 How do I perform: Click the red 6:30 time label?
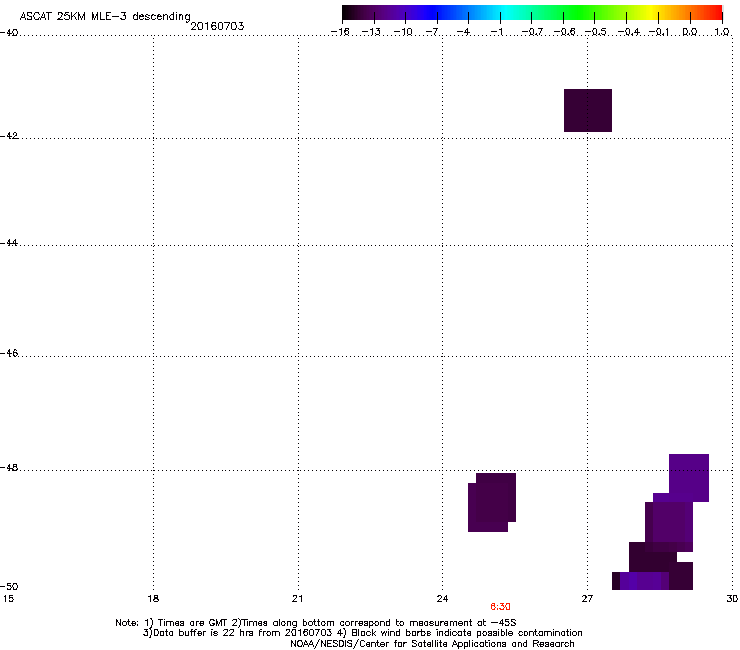point(500,607)
